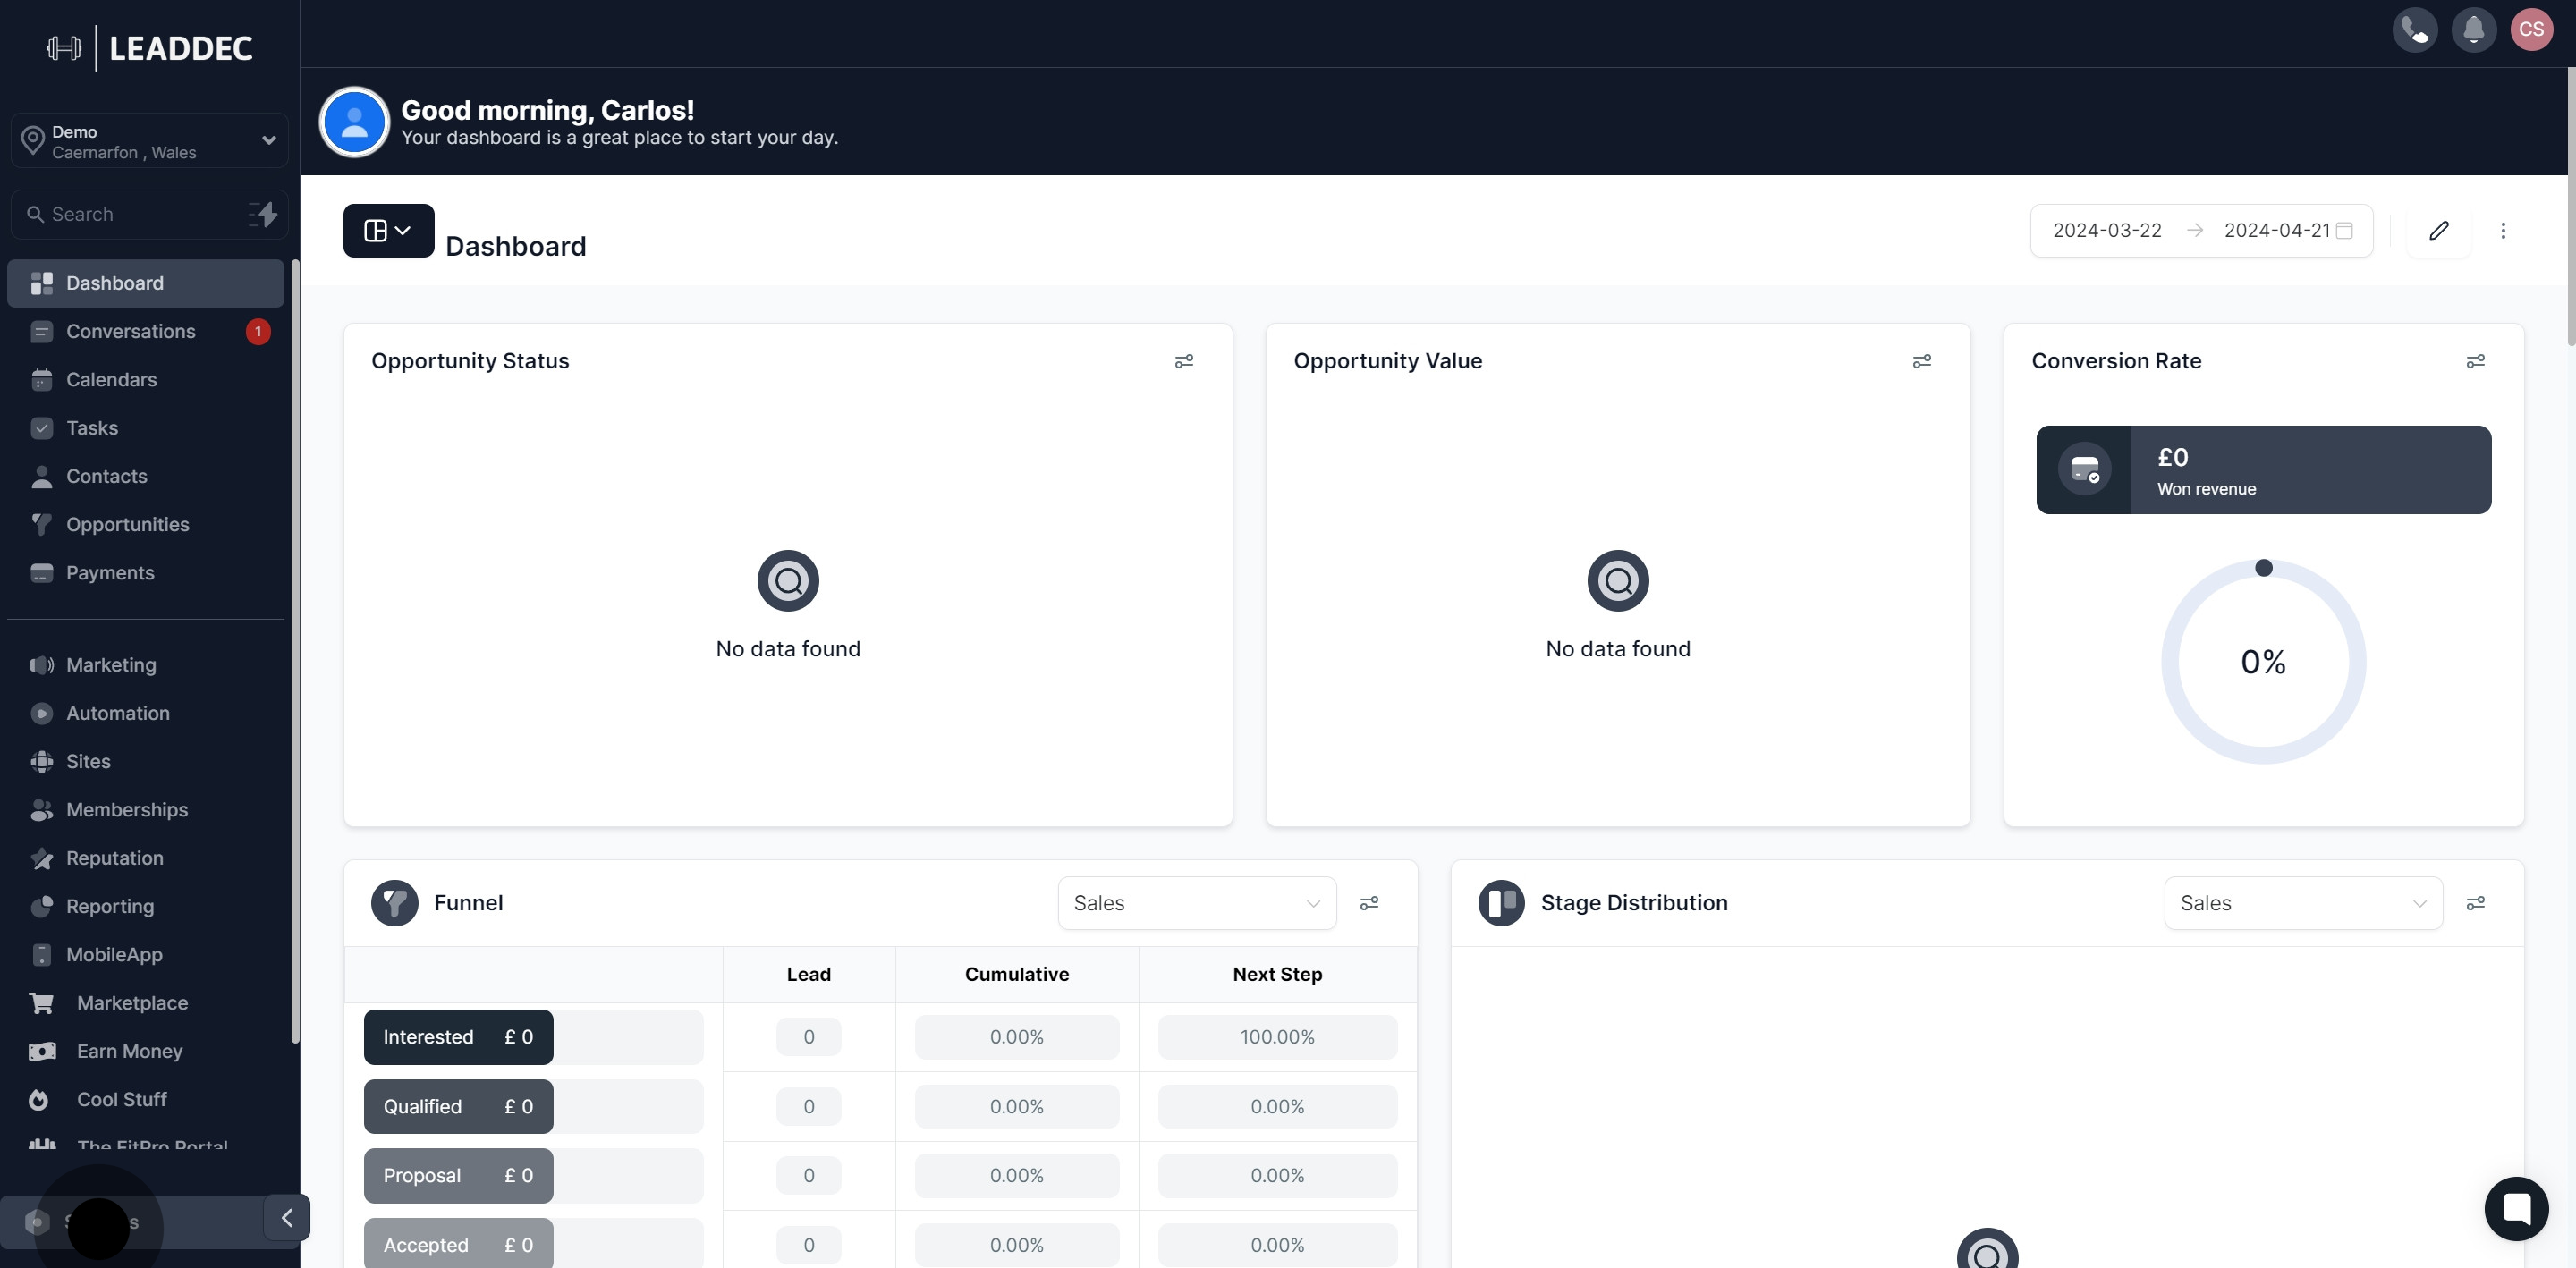Open the chat support widget
2576x1268 pixels.
point(2516,1208)
